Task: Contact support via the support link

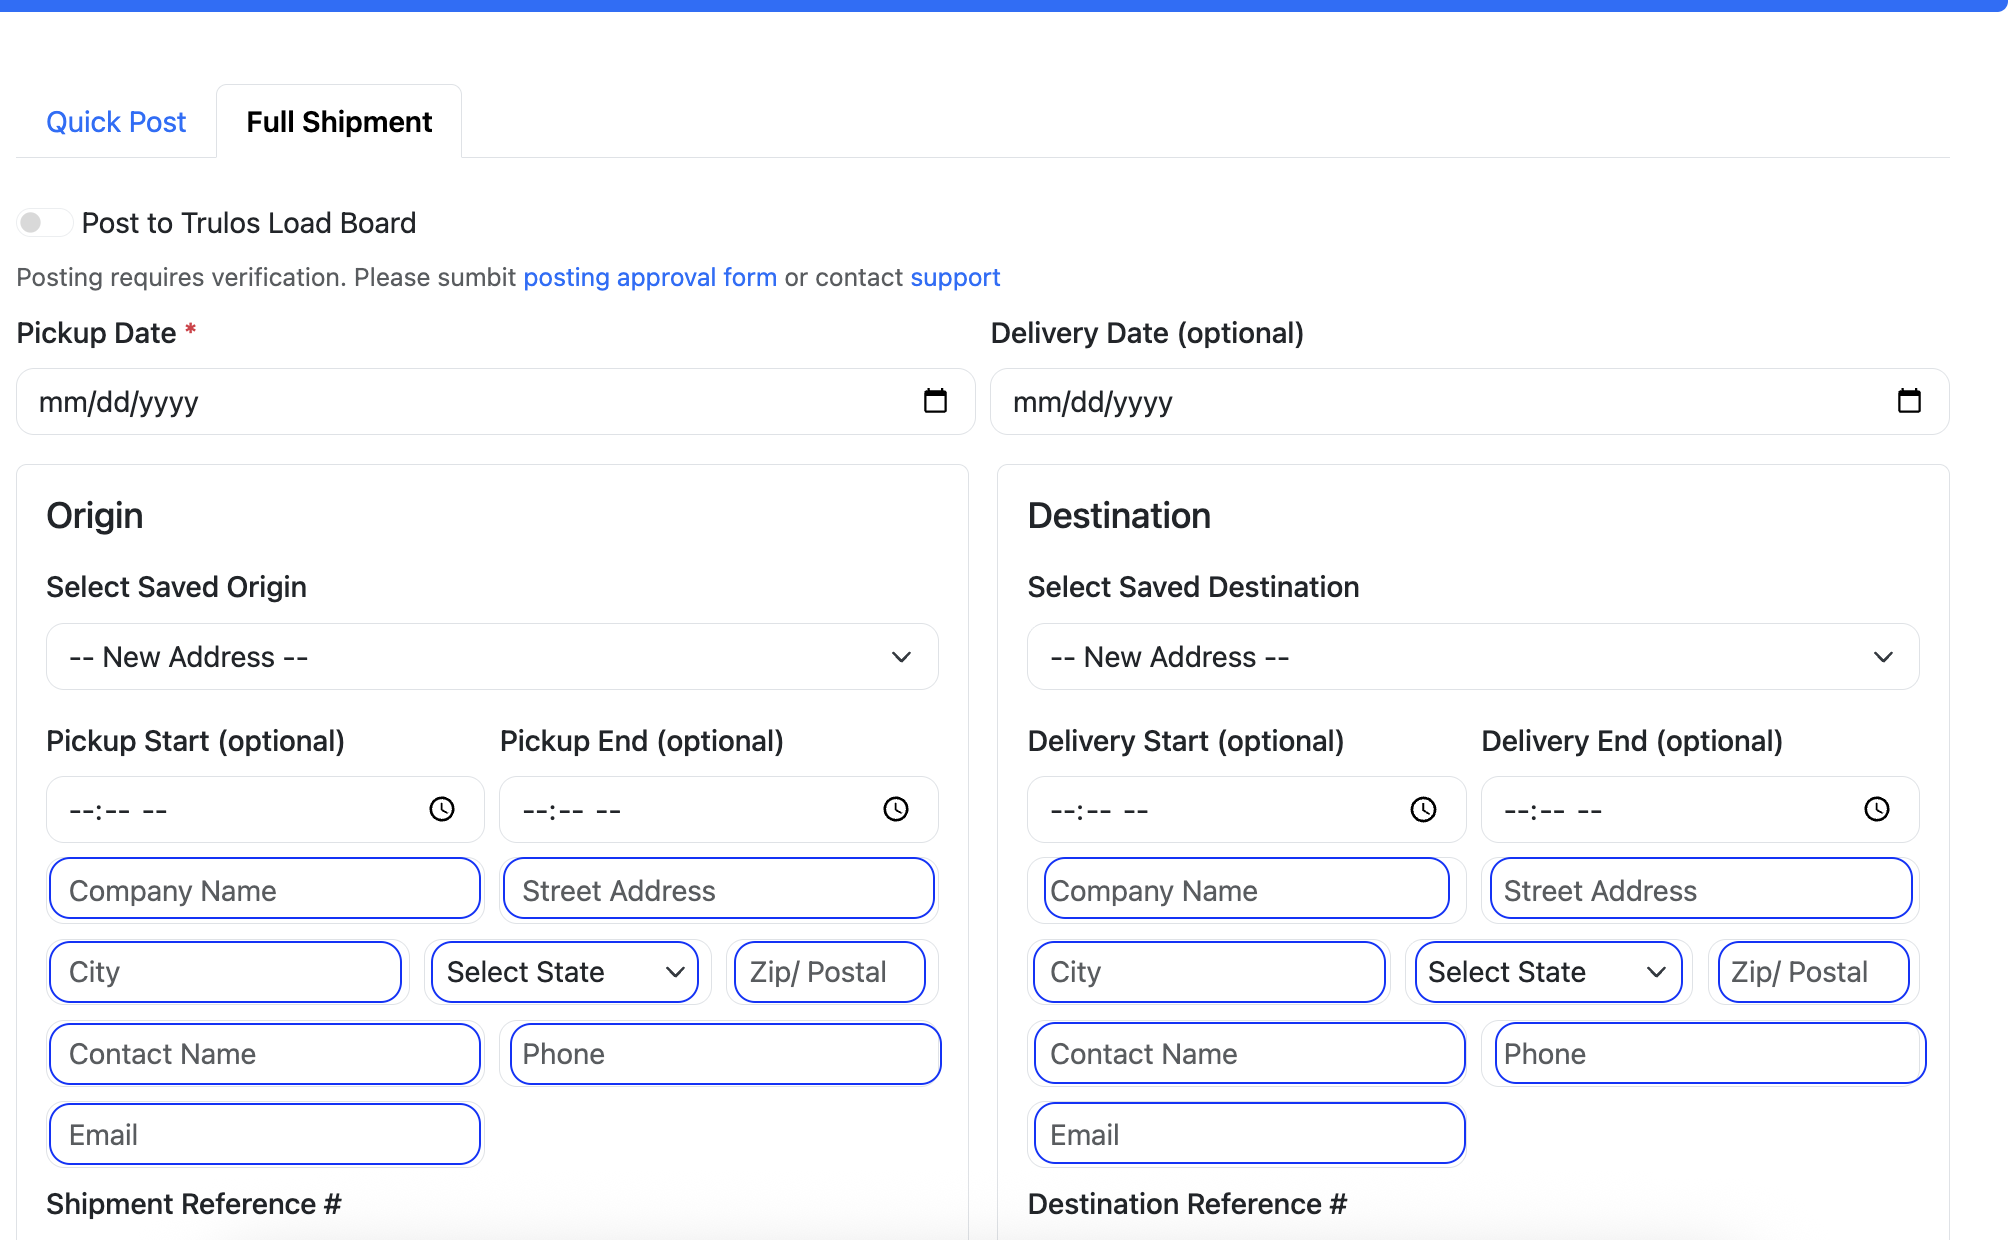Action: coord(954,277)
